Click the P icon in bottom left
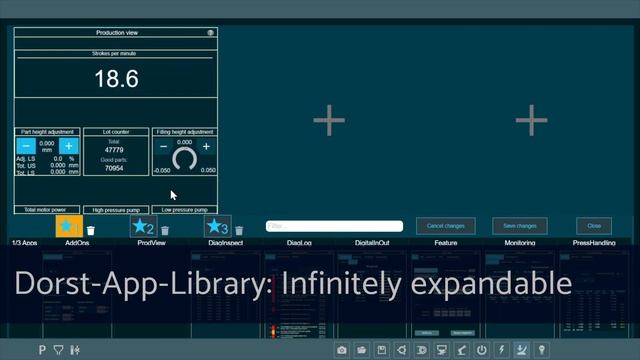 click(42, 350)
